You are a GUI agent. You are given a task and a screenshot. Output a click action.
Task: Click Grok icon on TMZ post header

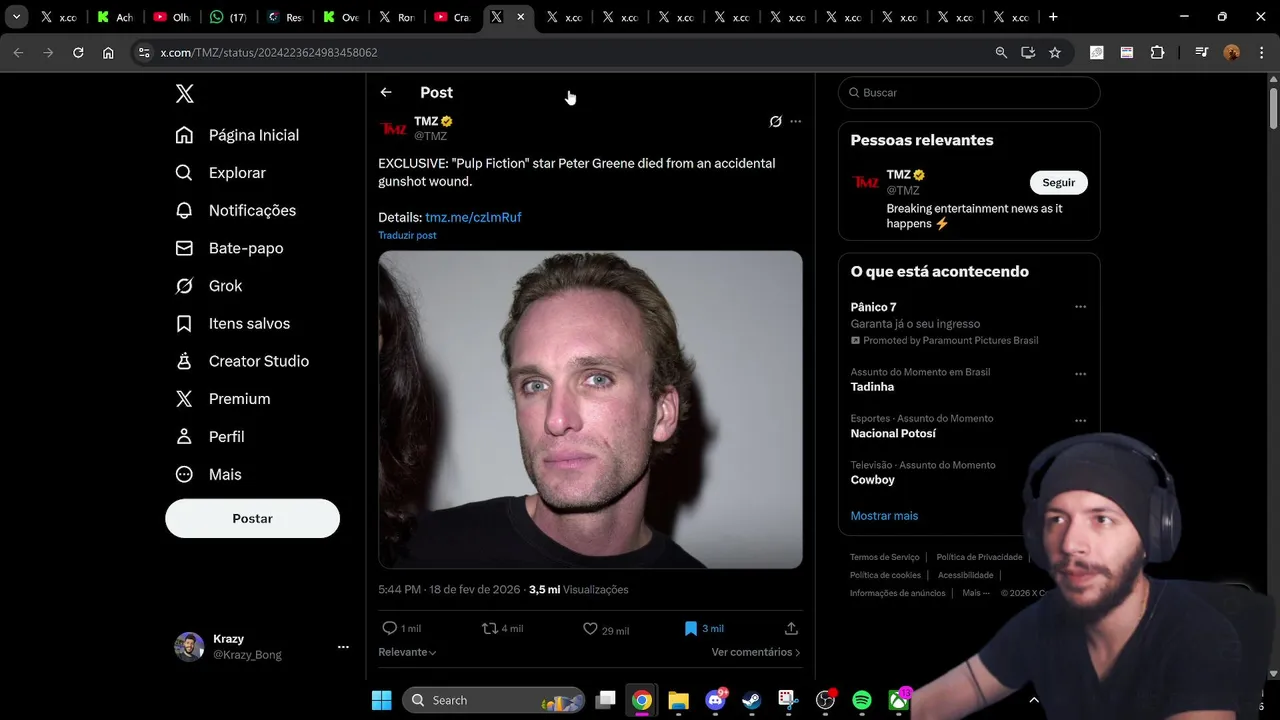(x=775, y=121)
